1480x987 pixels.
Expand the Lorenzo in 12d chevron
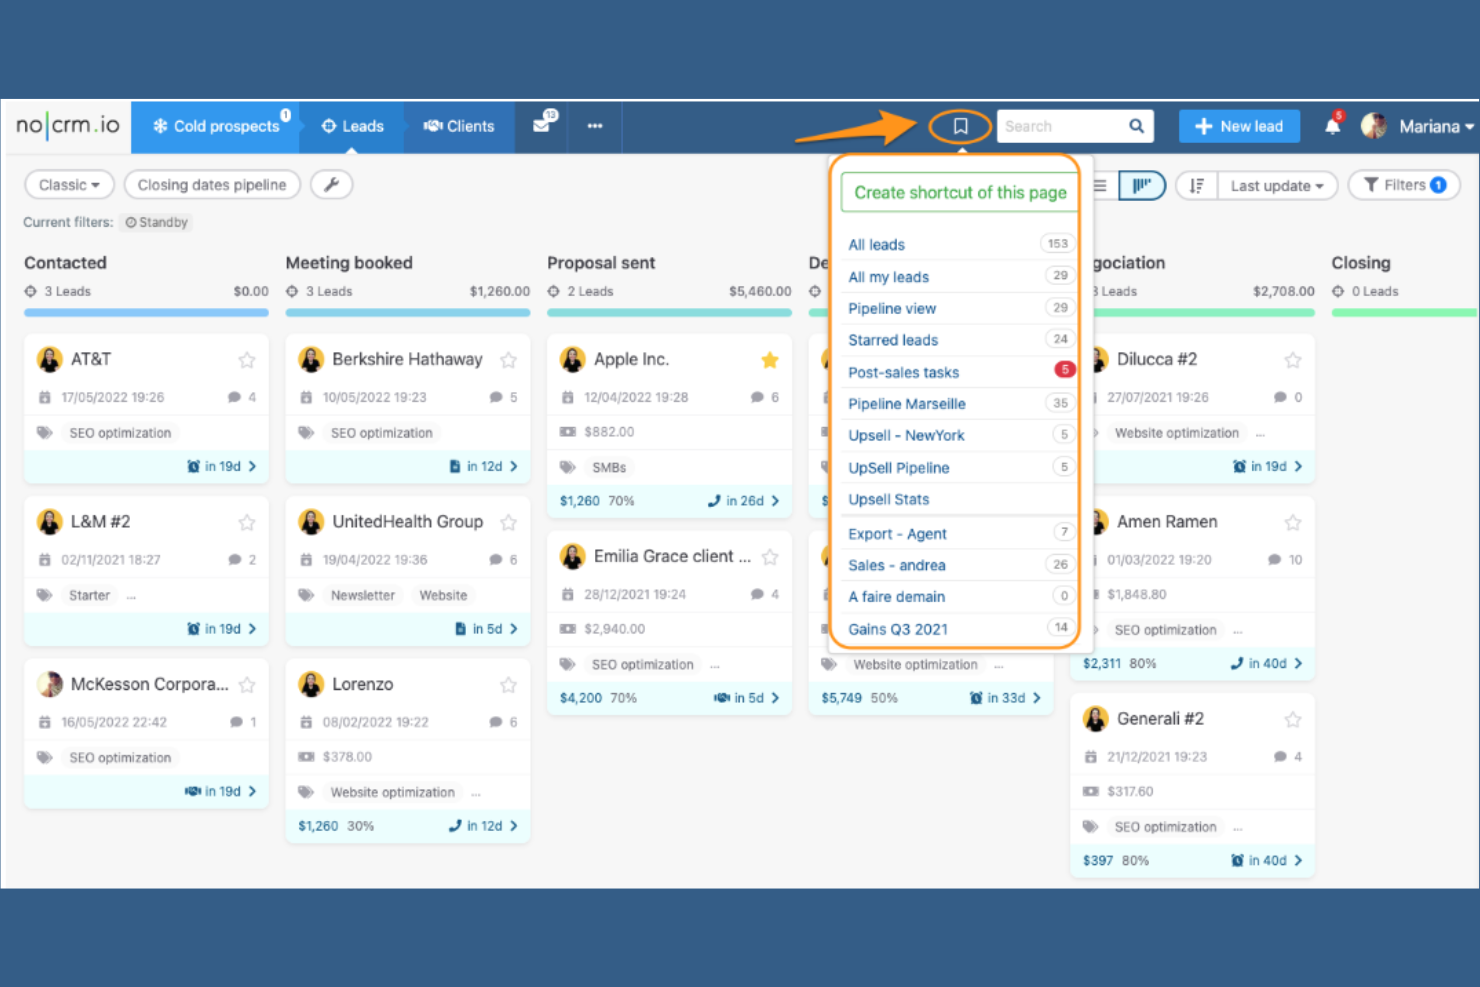point(514,826)
